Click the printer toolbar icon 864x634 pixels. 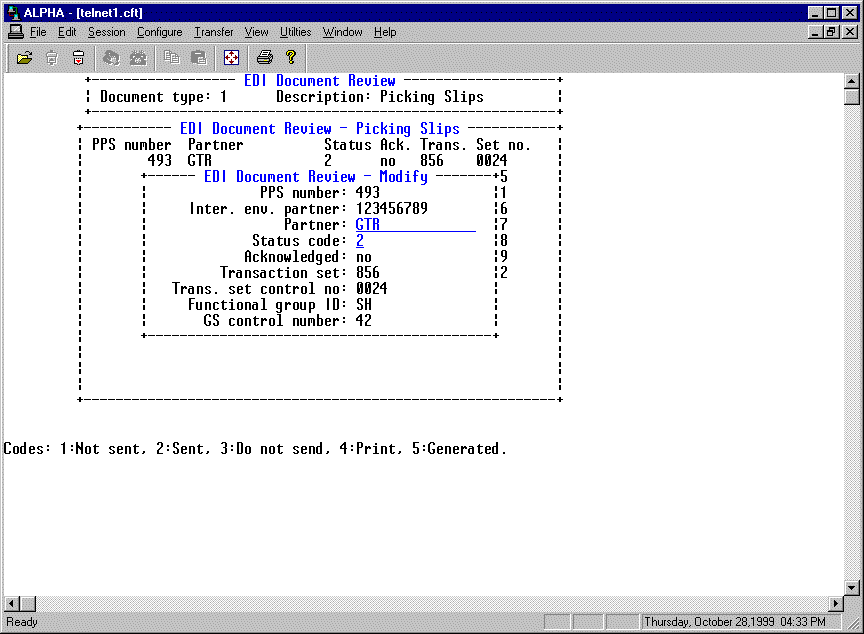264,57
